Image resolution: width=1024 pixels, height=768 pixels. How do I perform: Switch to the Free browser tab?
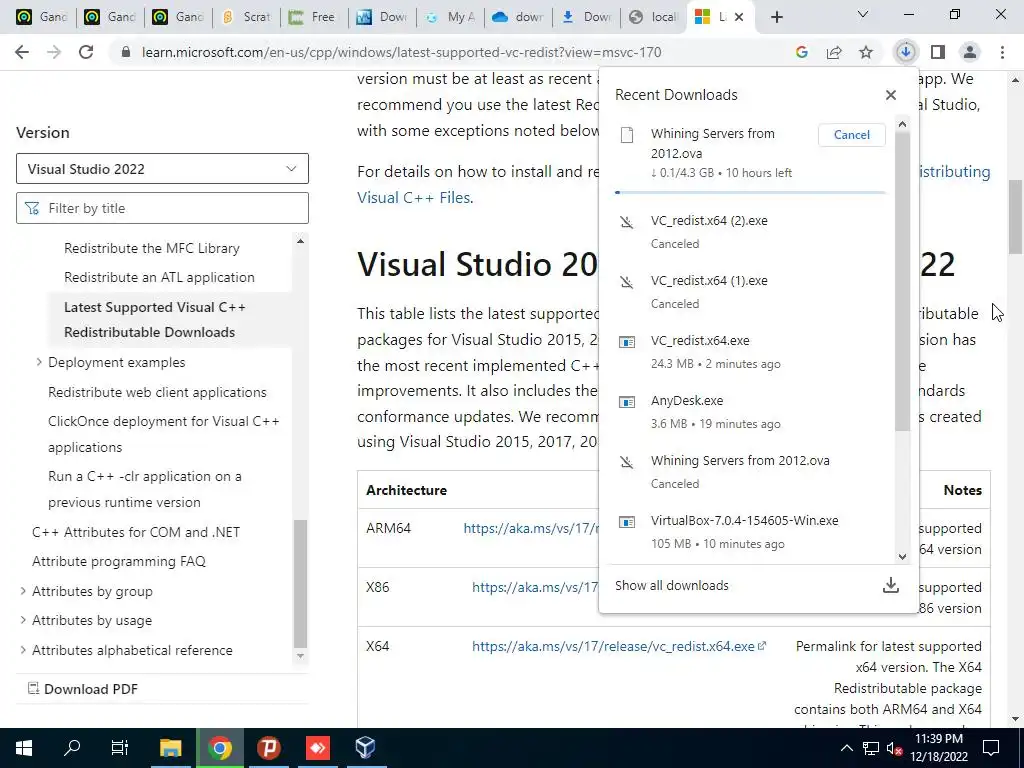pyautogui.click(x=313, y=17)
